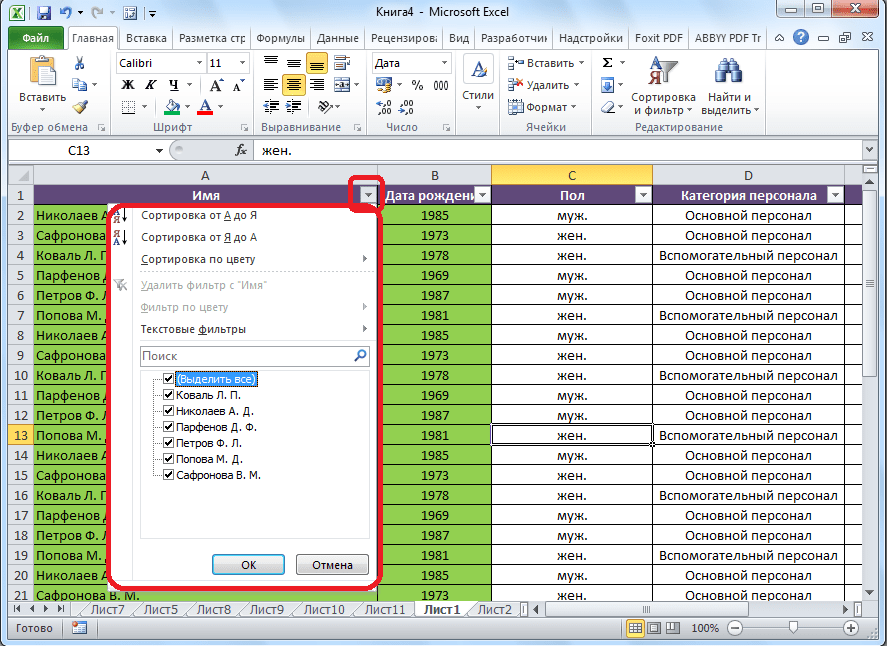Click the percent style icon
This screenshot has width=887, height=646.
[415, 86]
